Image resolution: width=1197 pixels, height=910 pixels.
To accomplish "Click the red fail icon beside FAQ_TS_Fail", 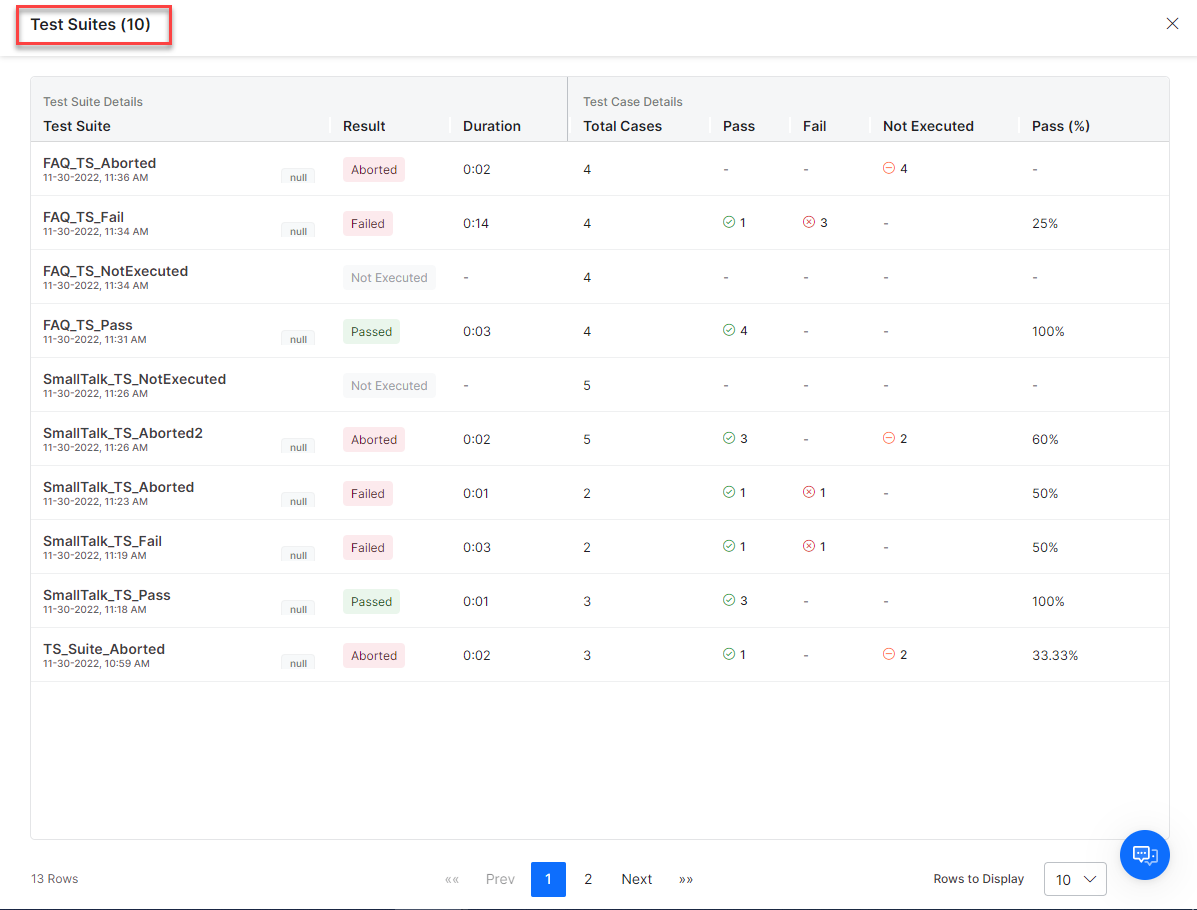I will tap(808, 223).
